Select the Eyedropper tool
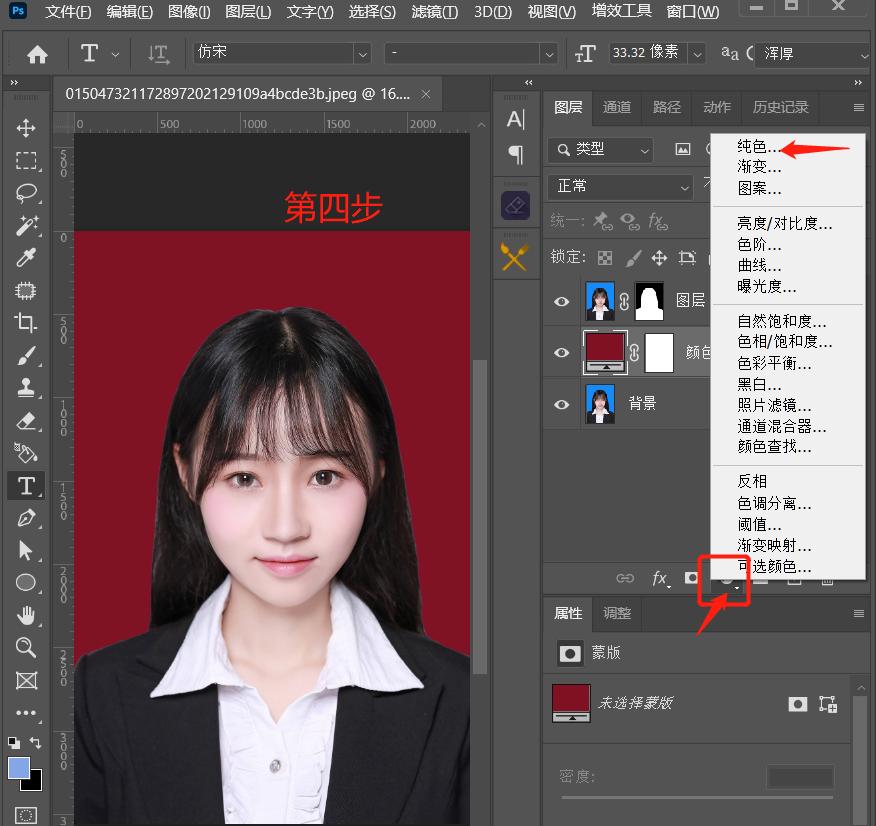The width and height of the screenshot is (876, 826). point(26,257)
